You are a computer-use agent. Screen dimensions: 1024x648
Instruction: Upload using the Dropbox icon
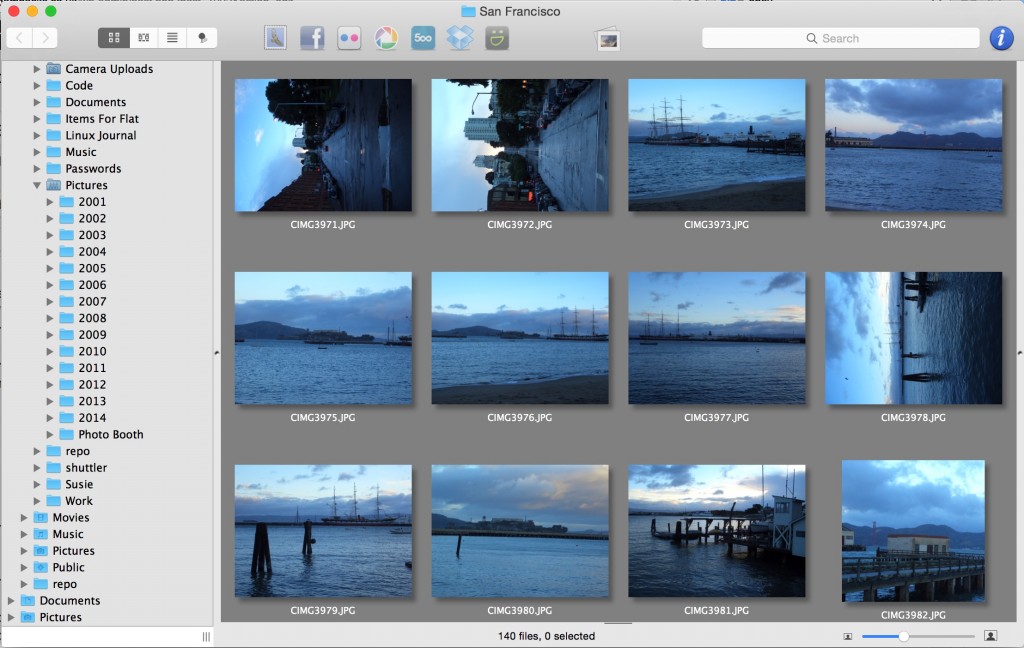coord(459,38)
